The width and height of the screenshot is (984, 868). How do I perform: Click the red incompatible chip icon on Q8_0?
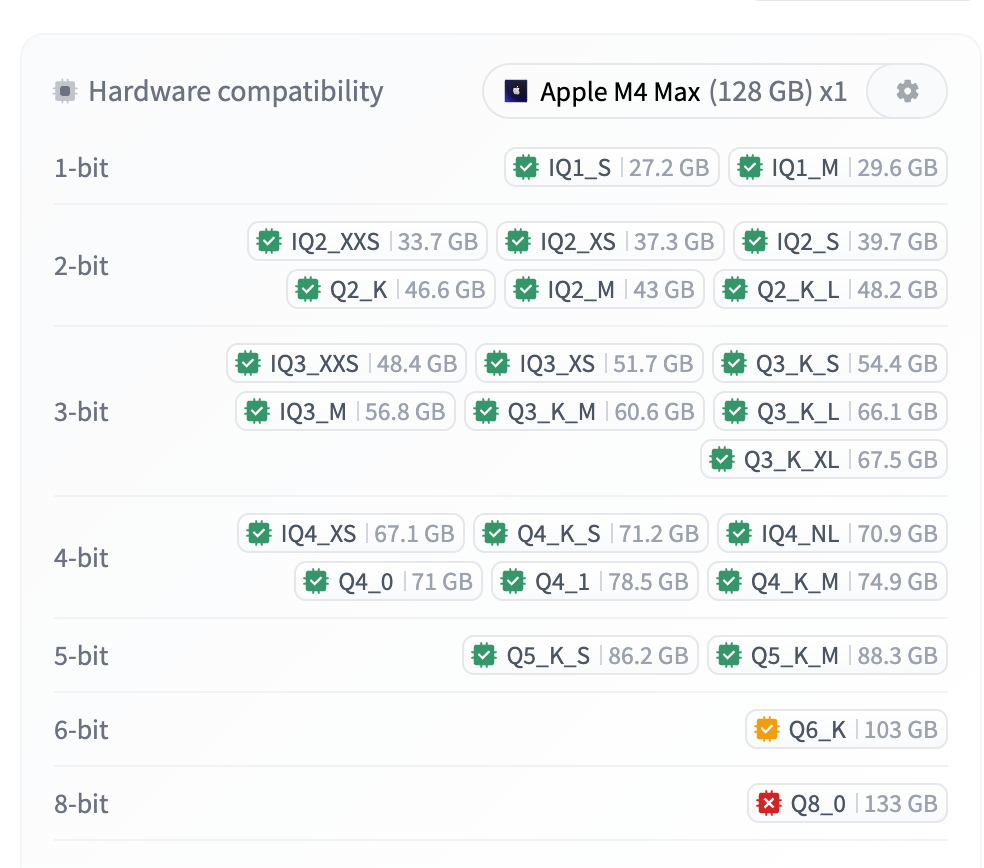(x=769, y=803)
